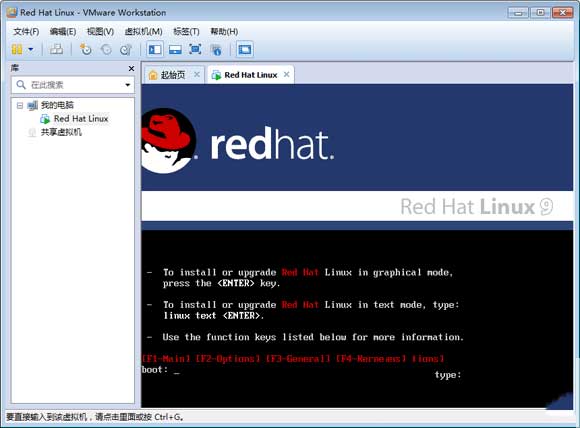Click the library search input field
This screenshot has height=428, width=580.
point(72,85)
